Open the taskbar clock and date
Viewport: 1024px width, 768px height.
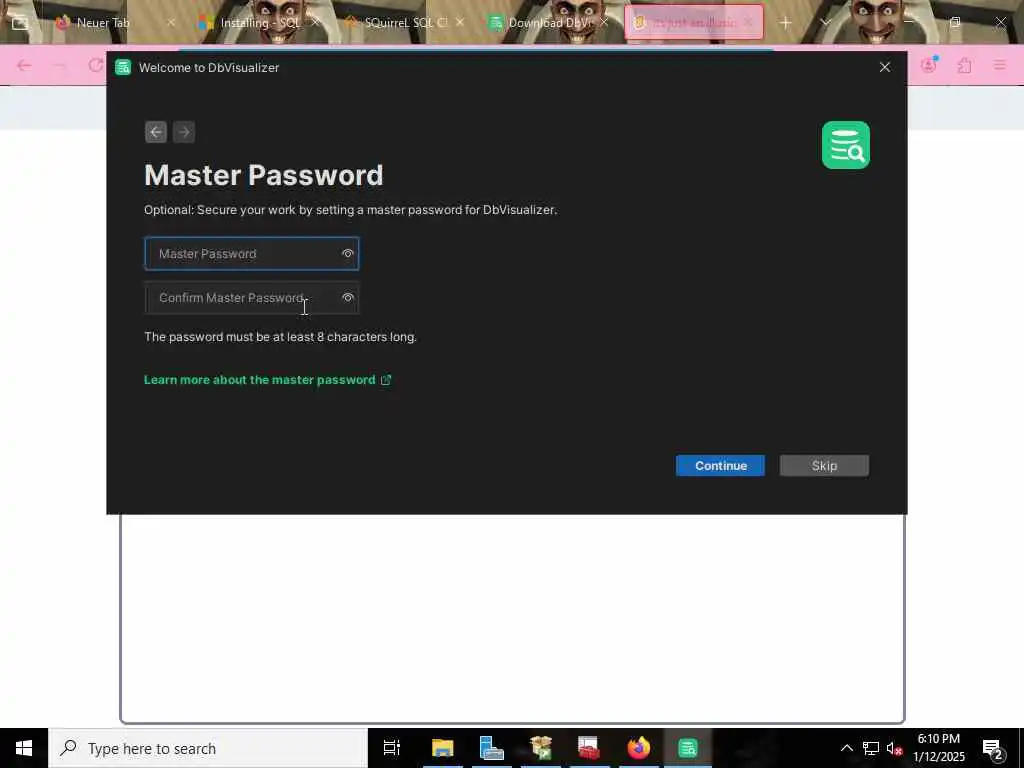[938, 748]
